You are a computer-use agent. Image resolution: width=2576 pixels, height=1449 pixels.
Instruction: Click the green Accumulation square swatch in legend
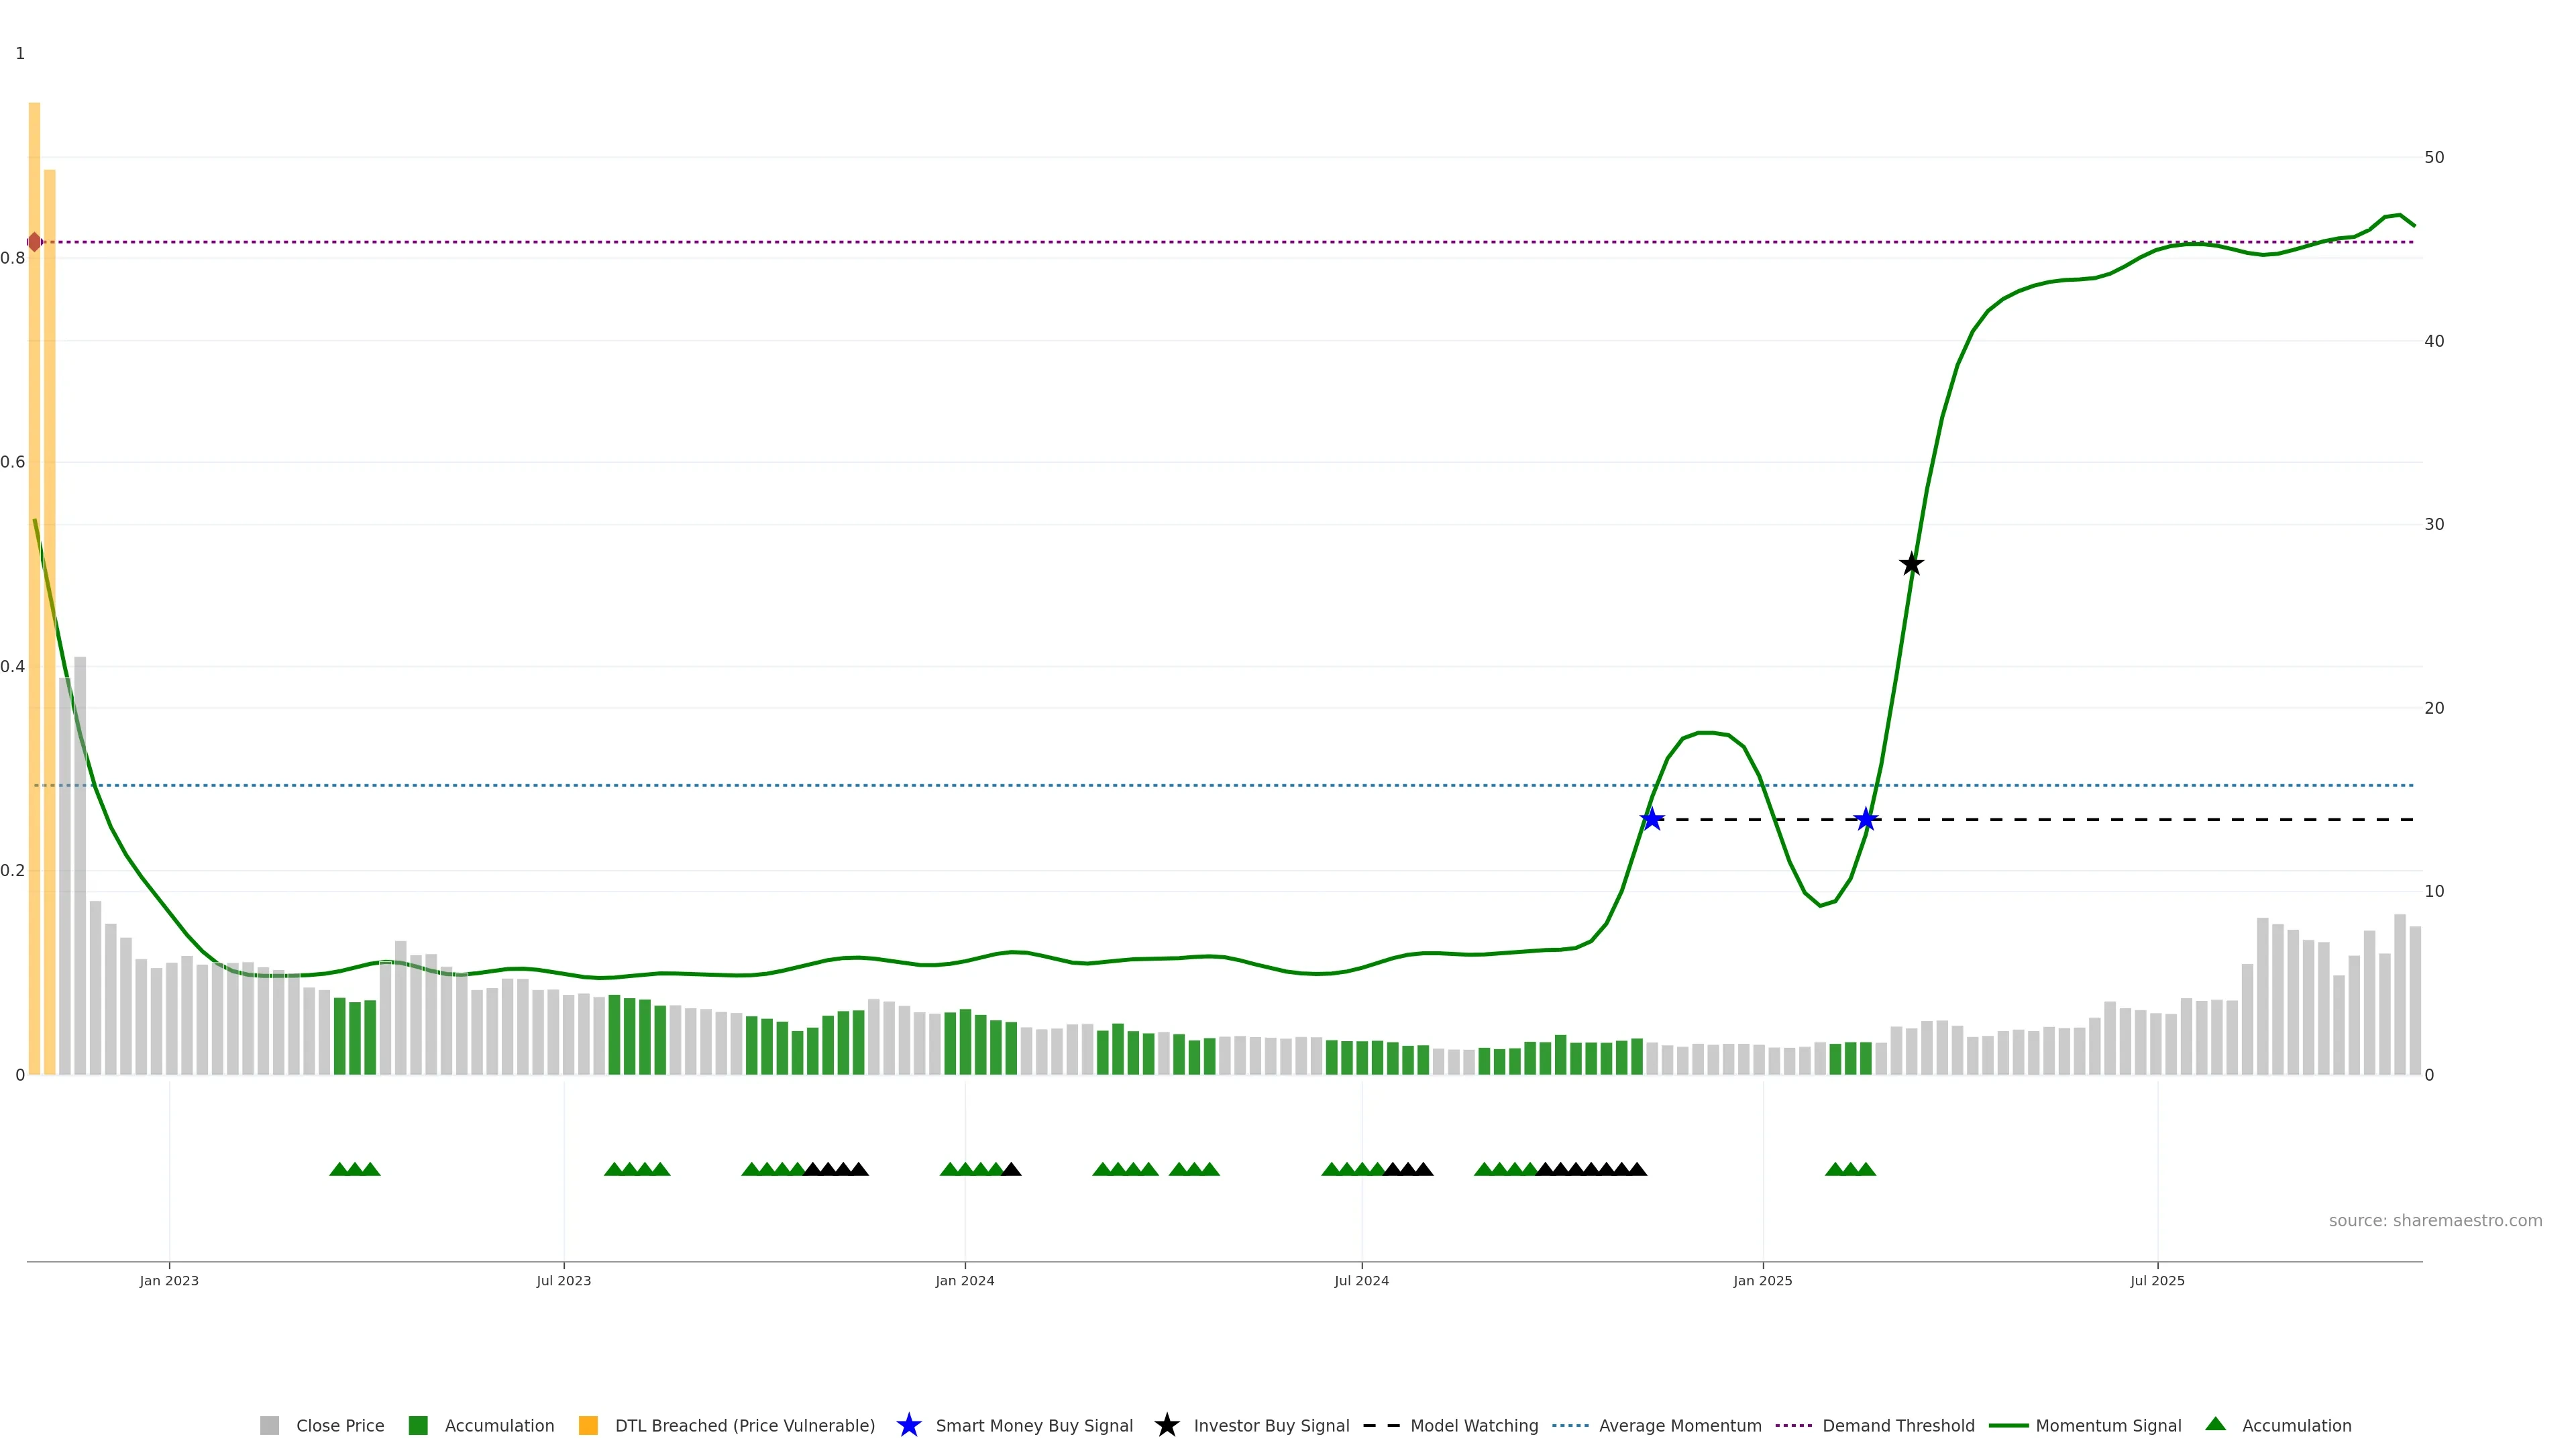pyautogui.click(x=418, y=1425)
